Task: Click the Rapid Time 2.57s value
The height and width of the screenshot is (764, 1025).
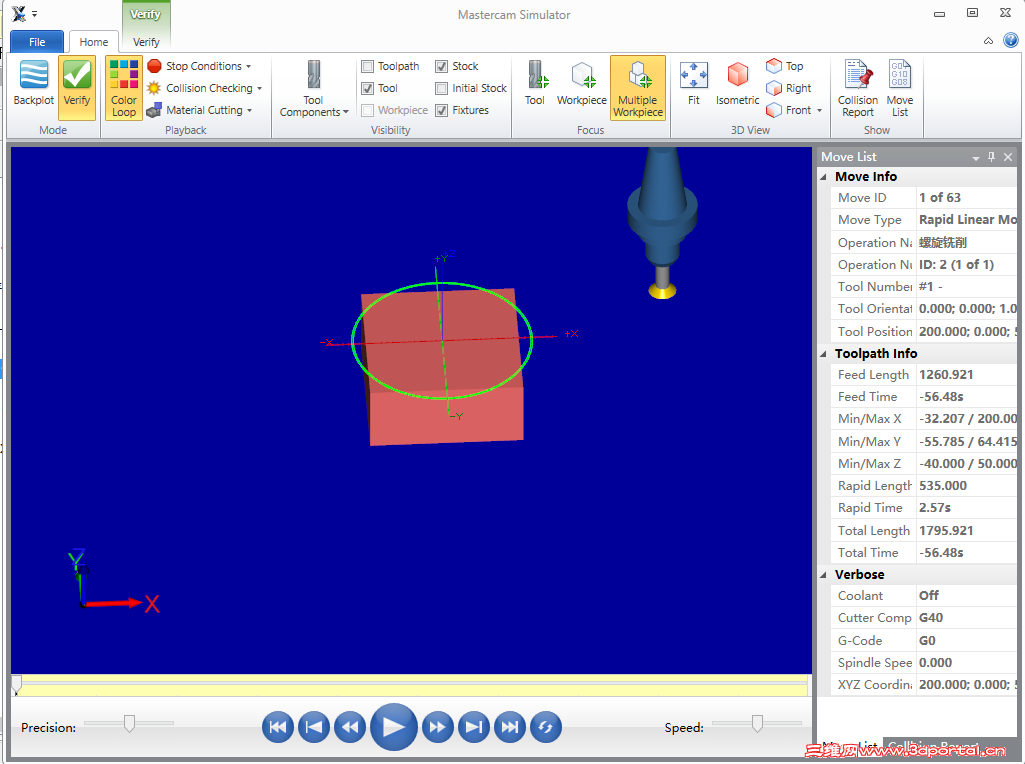Action: (935, 508)
